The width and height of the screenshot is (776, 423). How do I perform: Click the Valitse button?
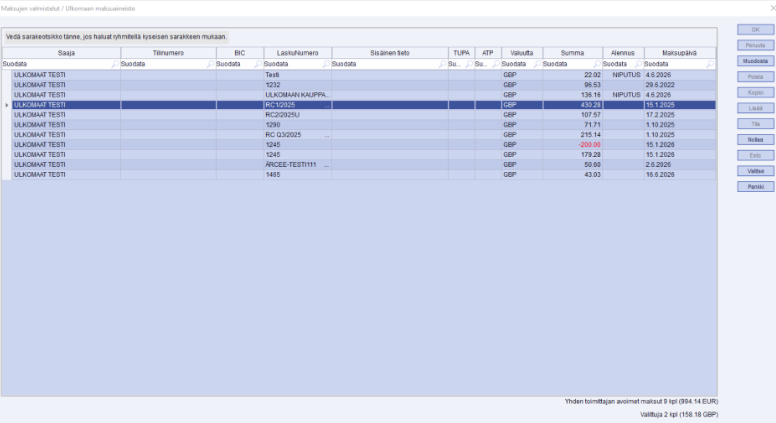pyautogui.click(x=755, y=171)
